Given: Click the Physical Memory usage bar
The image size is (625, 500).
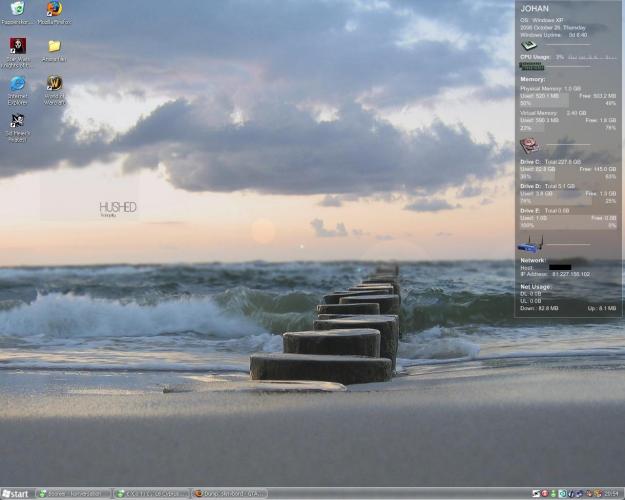Looking at the screenshot, I should click(x=568, y=99).
